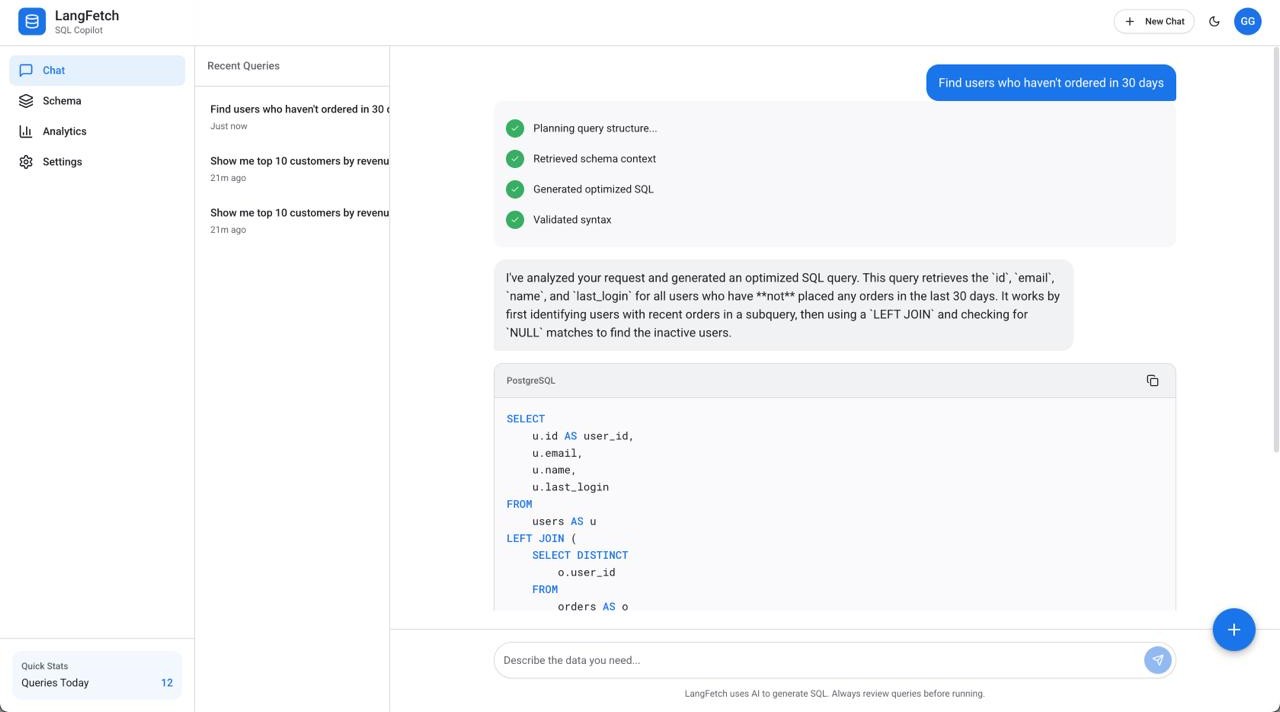Open Settings from the sidebar
Viewport: 1280px width, 712px height.
(x=61, y=161)
